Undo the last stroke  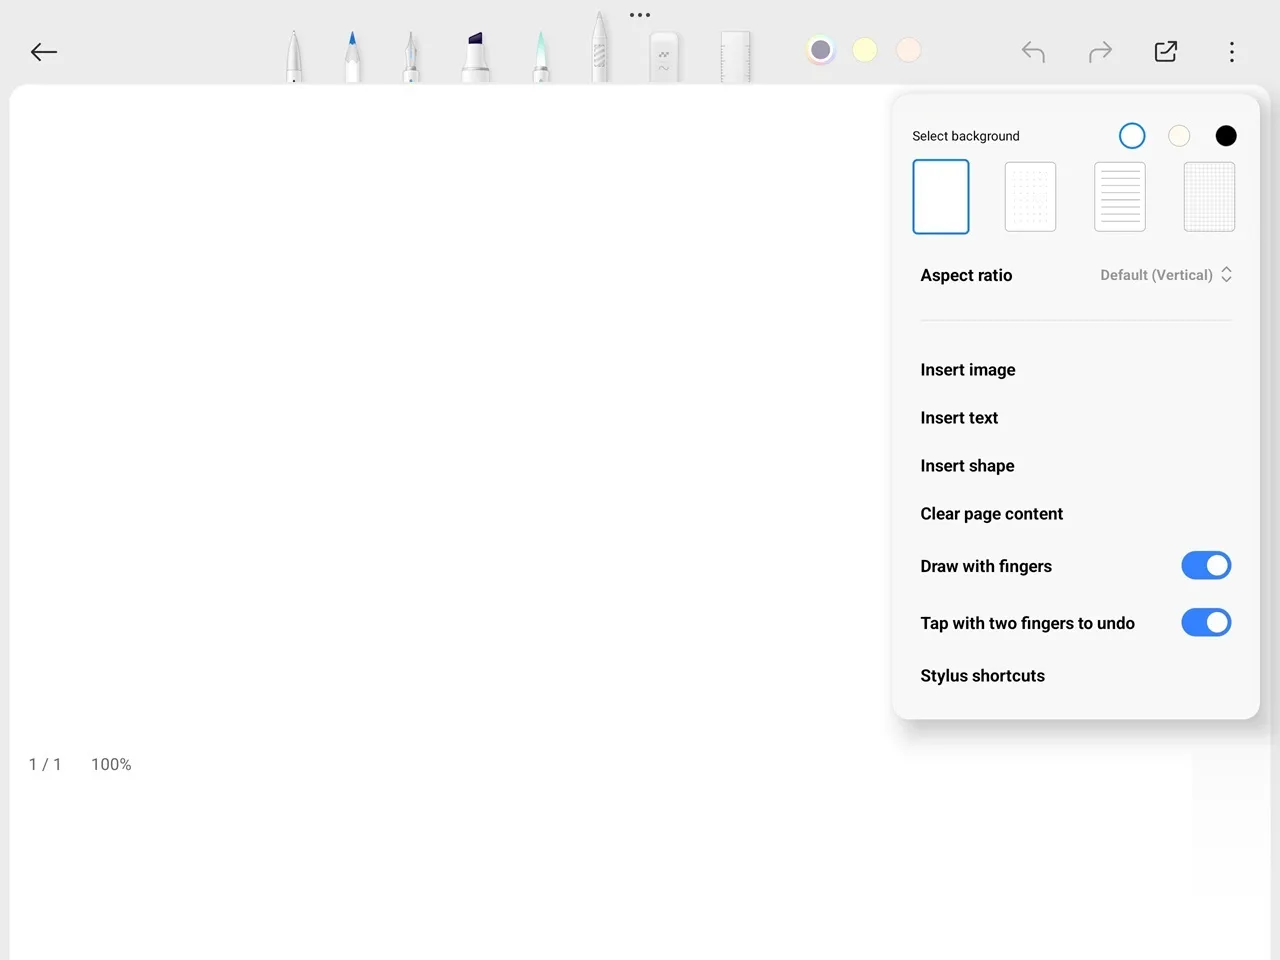tap(1033, 52)
